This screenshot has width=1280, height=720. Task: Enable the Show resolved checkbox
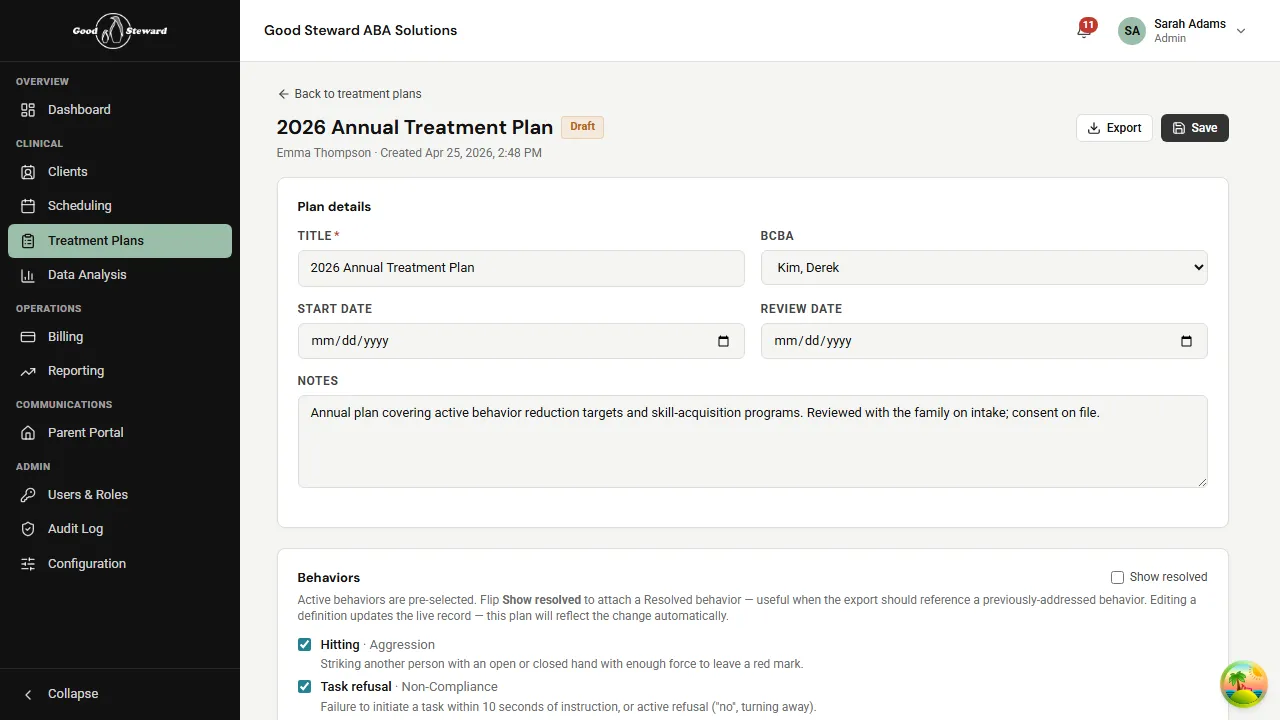pyautogui.click(x=1117, y=577)
